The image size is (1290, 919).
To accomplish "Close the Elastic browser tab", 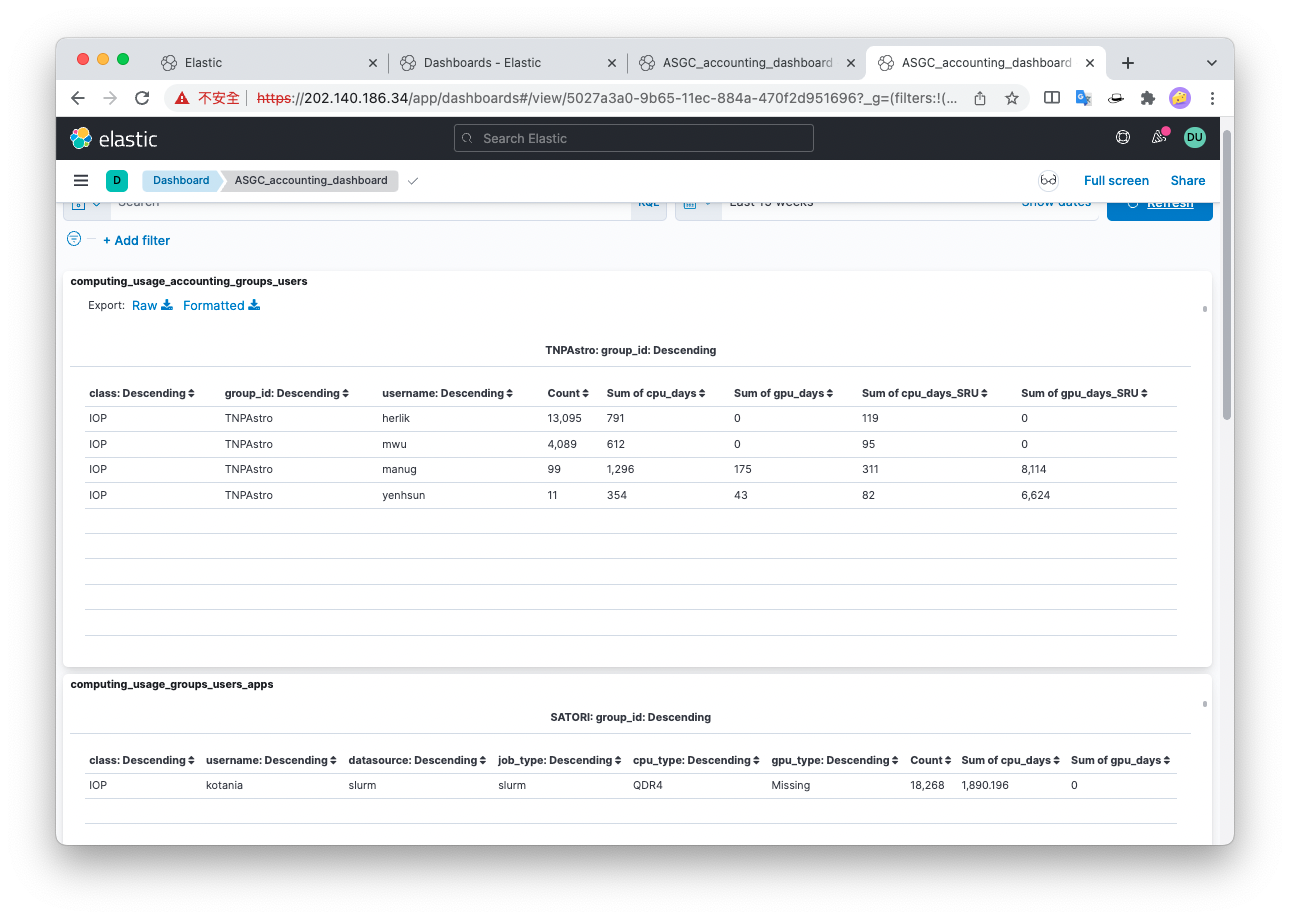I will coord(373,62).
